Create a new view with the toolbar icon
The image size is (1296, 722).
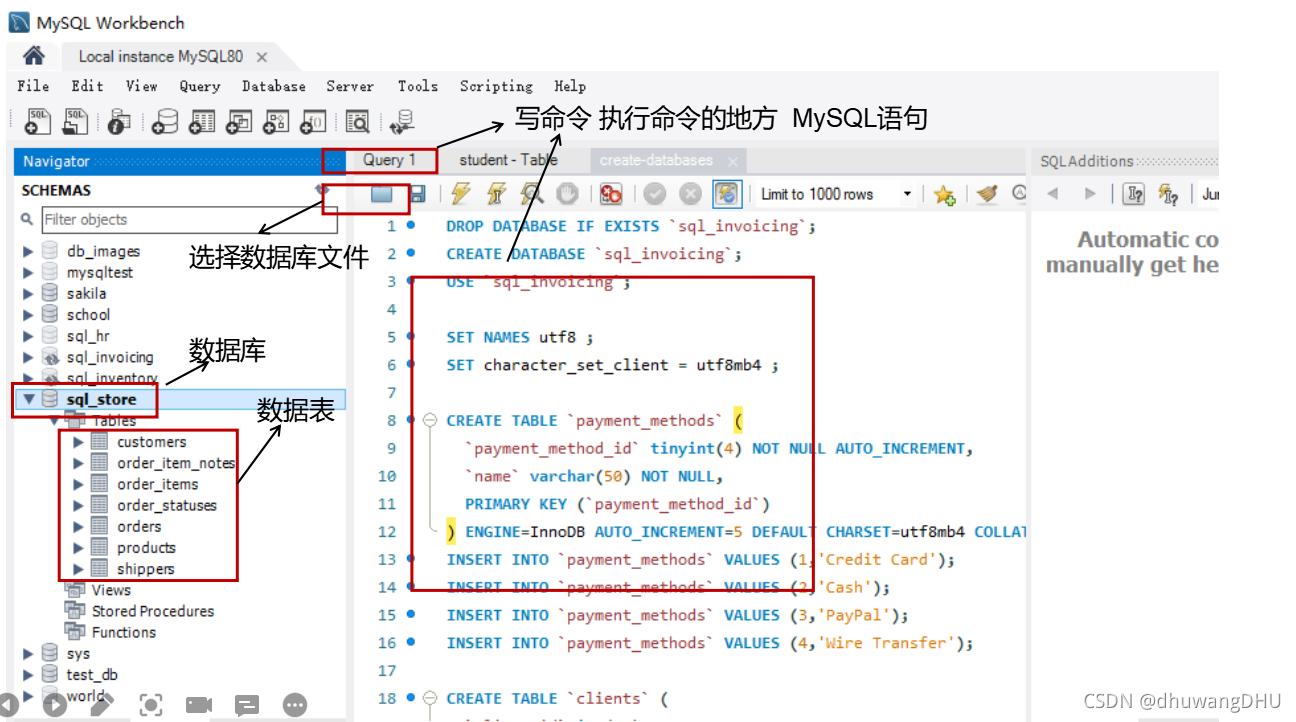(x=239, y=121)
